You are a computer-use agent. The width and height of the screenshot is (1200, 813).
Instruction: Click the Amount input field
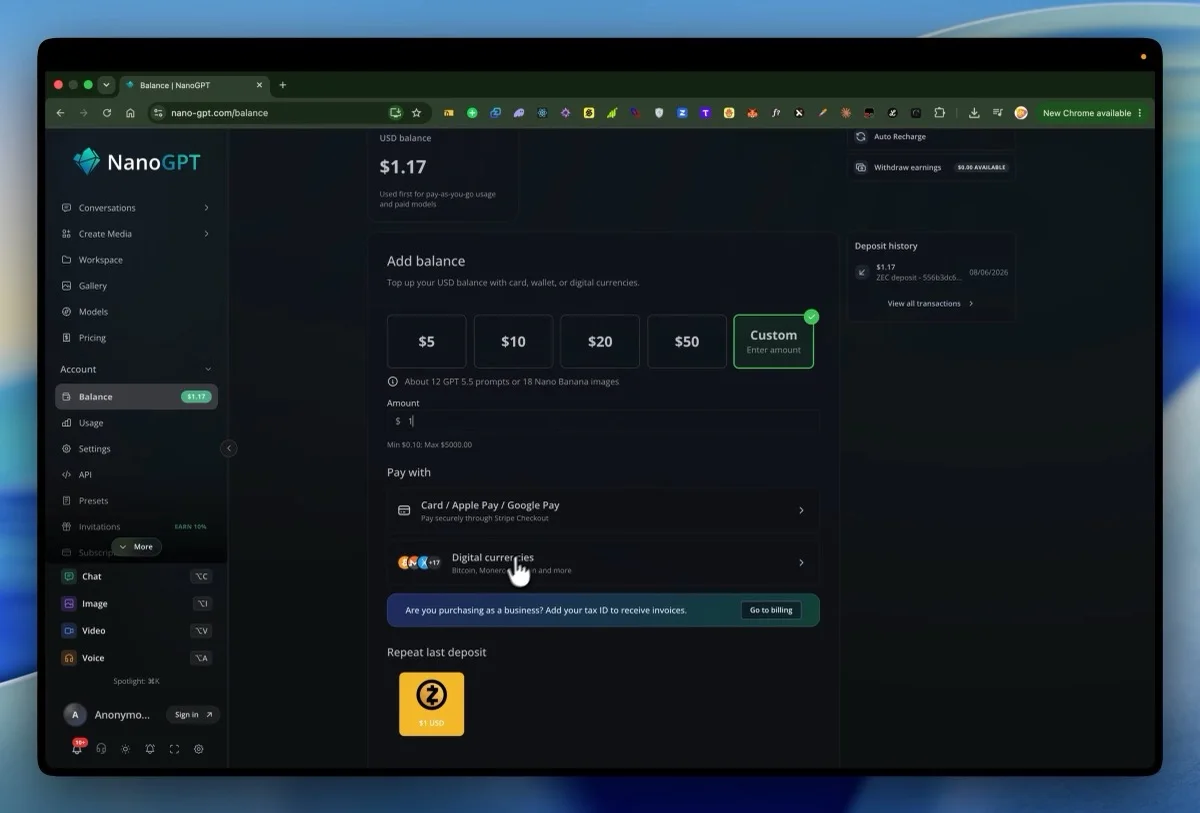603,422
